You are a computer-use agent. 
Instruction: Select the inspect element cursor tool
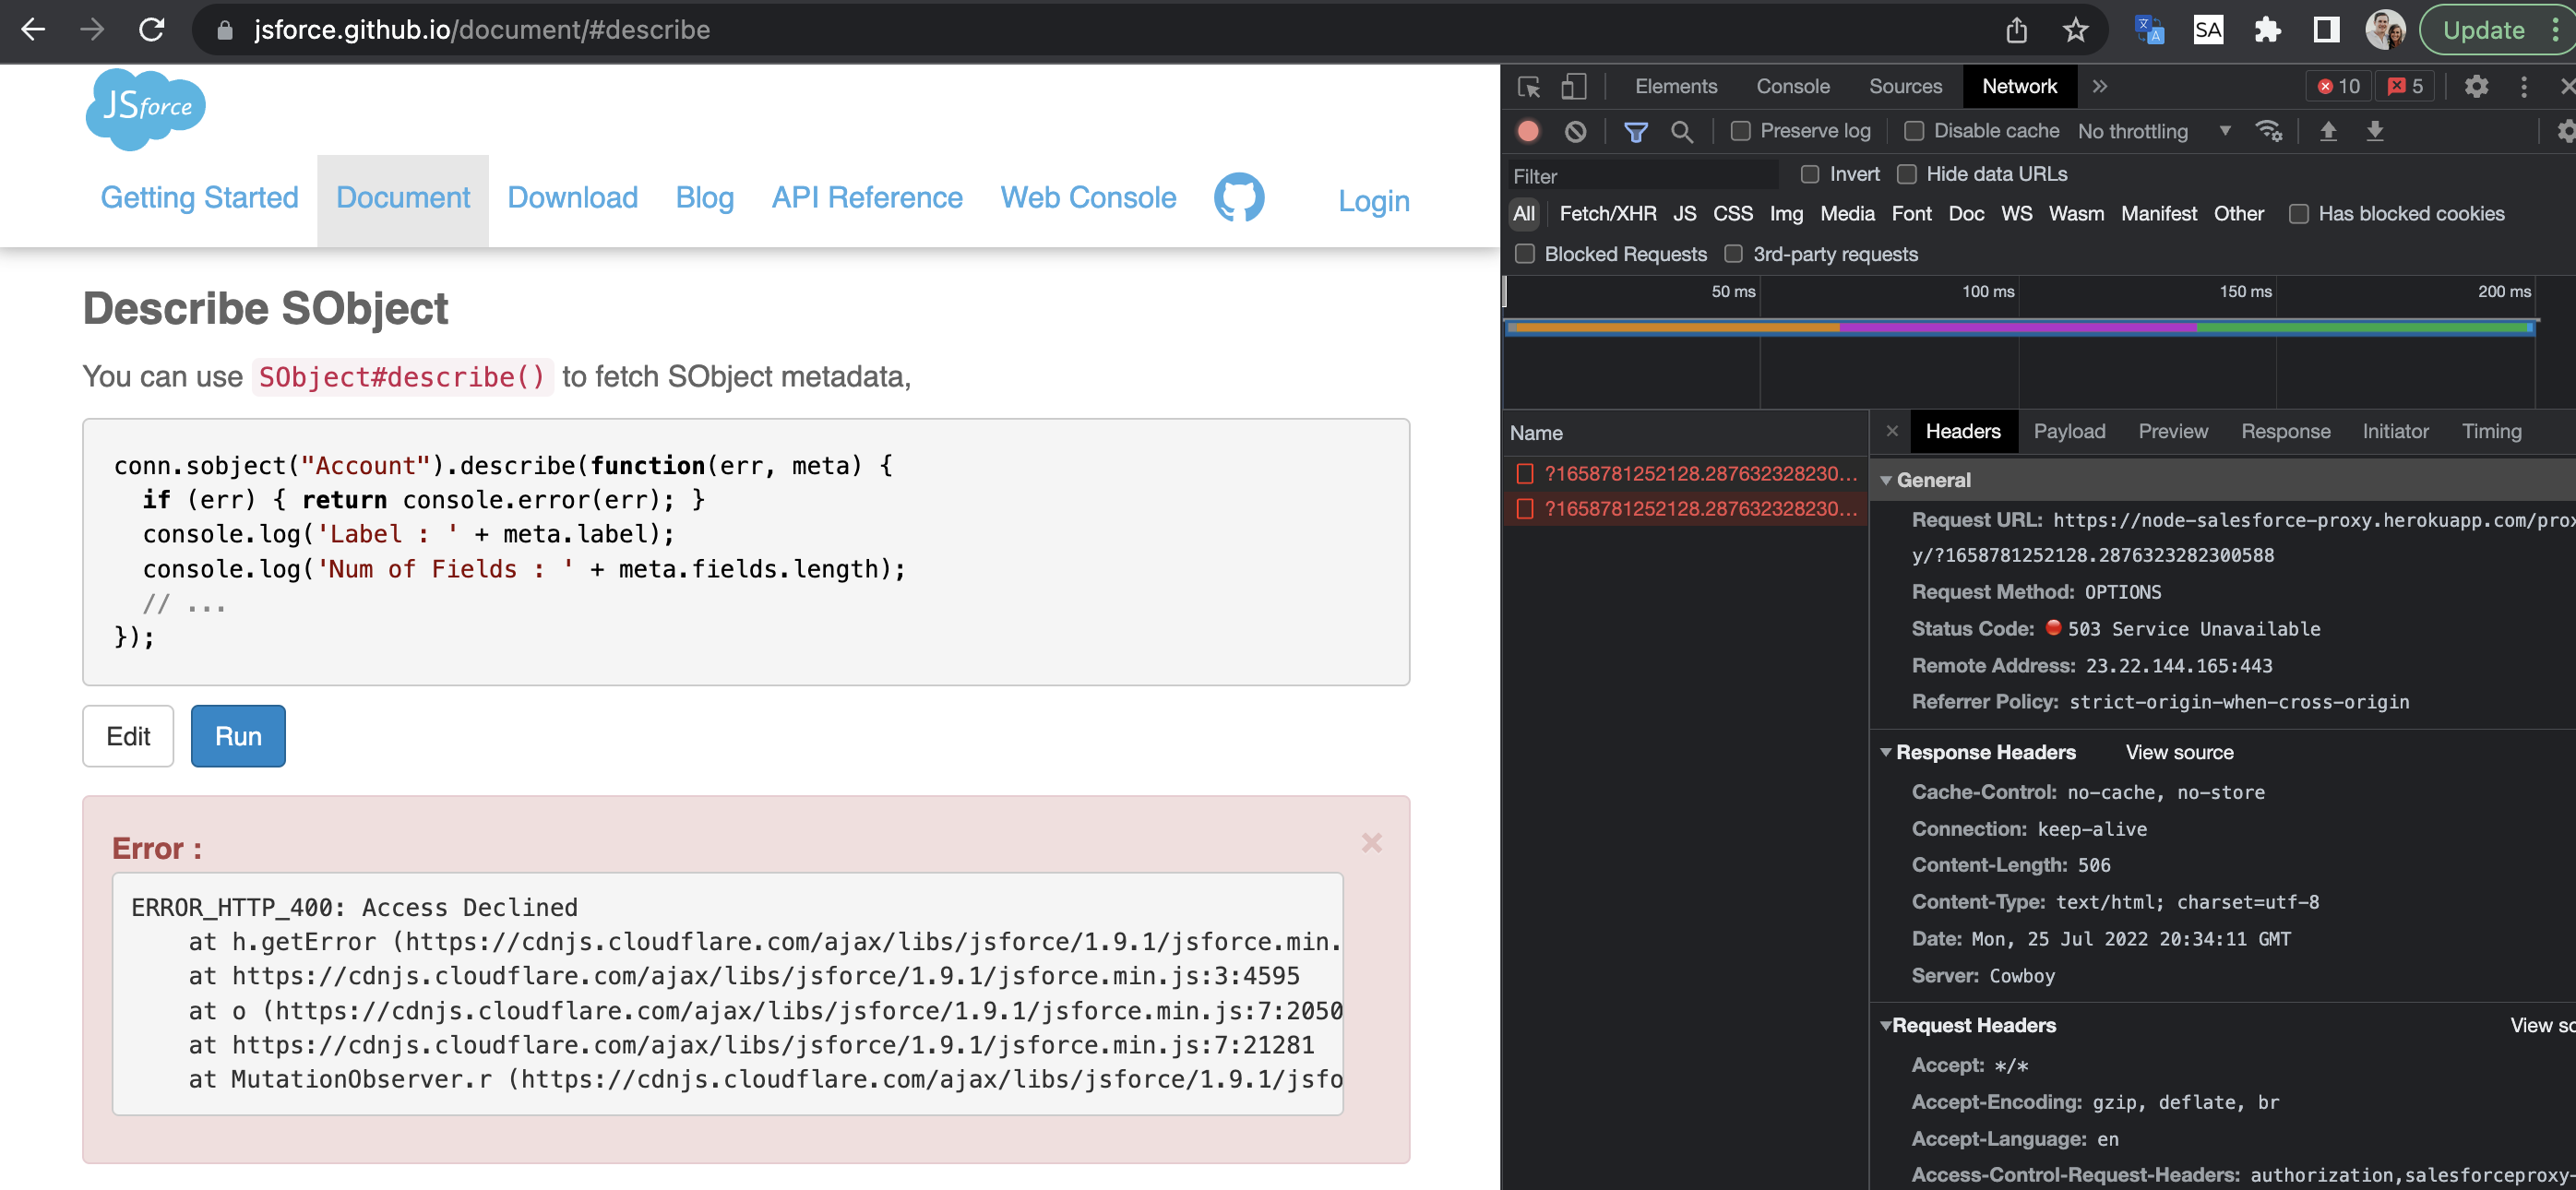(1529, 86)
